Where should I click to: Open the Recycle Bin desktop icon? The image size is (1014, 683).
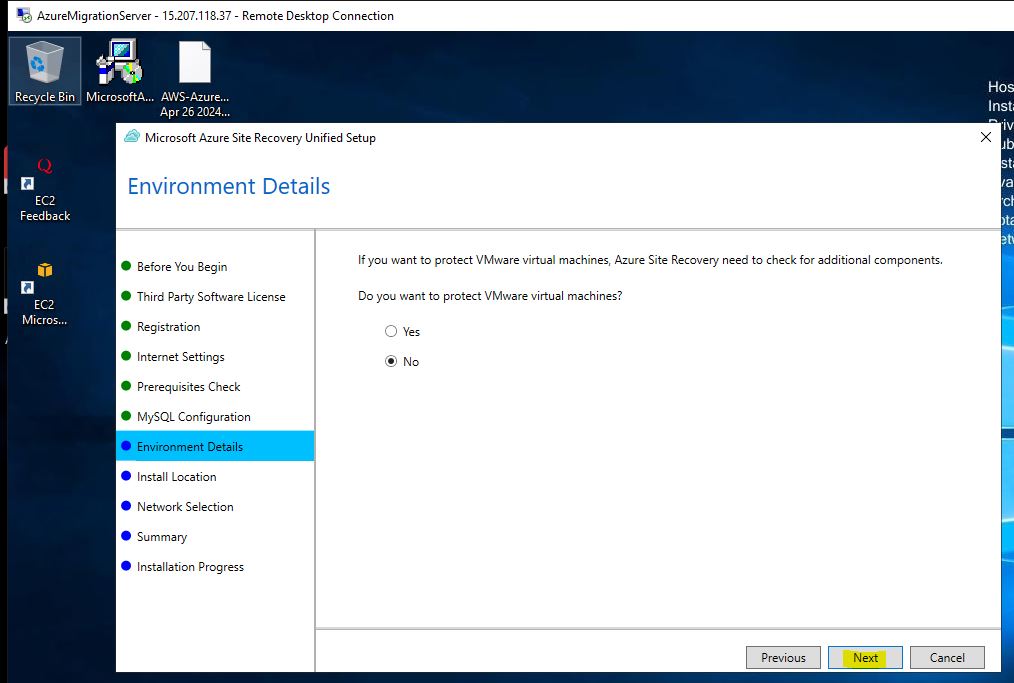coord(45,65)
